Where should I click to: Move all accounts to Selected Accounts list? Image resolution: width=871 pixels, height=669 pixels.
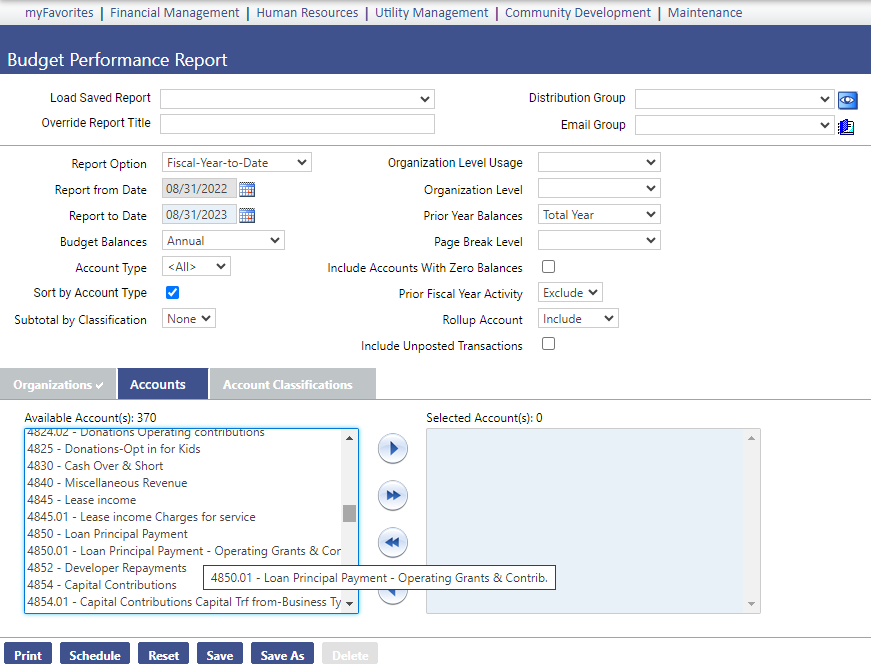pyautogui.click(x=393, y=495)
